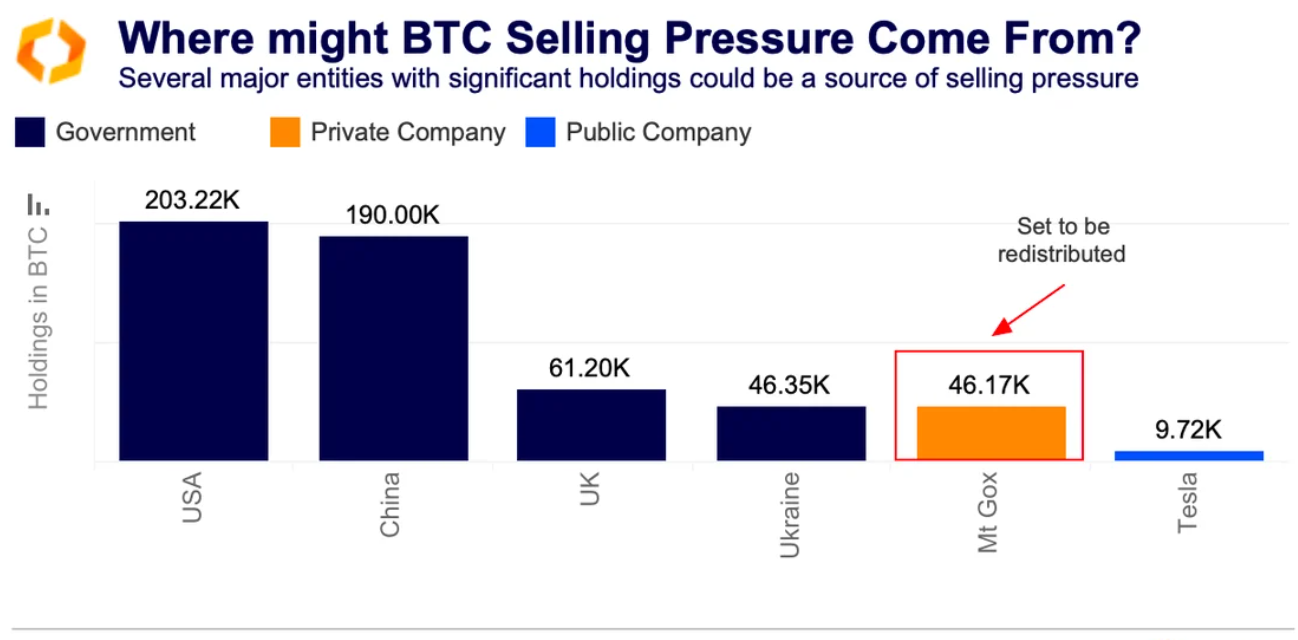Image resolution: width=1298 pixels, height=640 pixels.
Task: Click the 203.22K data label
Action: coord(193,200)
